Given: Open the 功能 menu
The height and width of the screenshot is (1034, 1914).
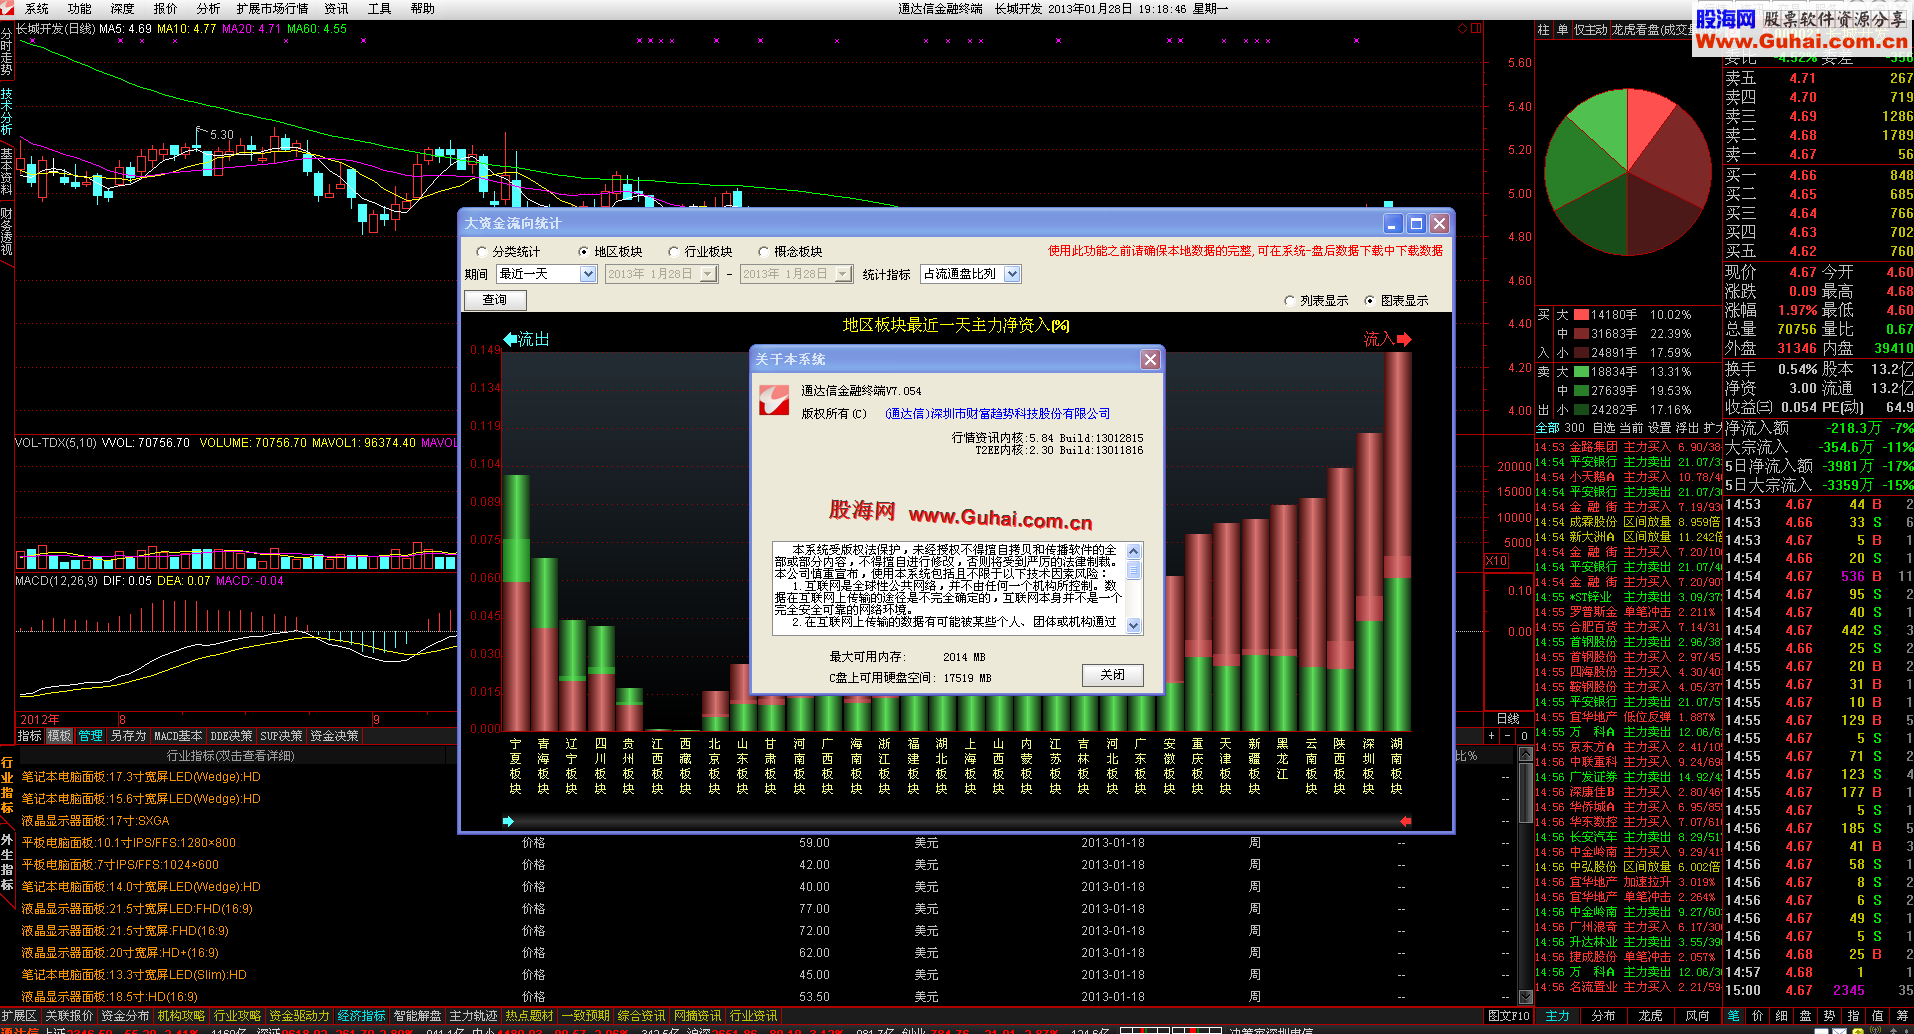Looking at the screenshot, I should [79, 8].
